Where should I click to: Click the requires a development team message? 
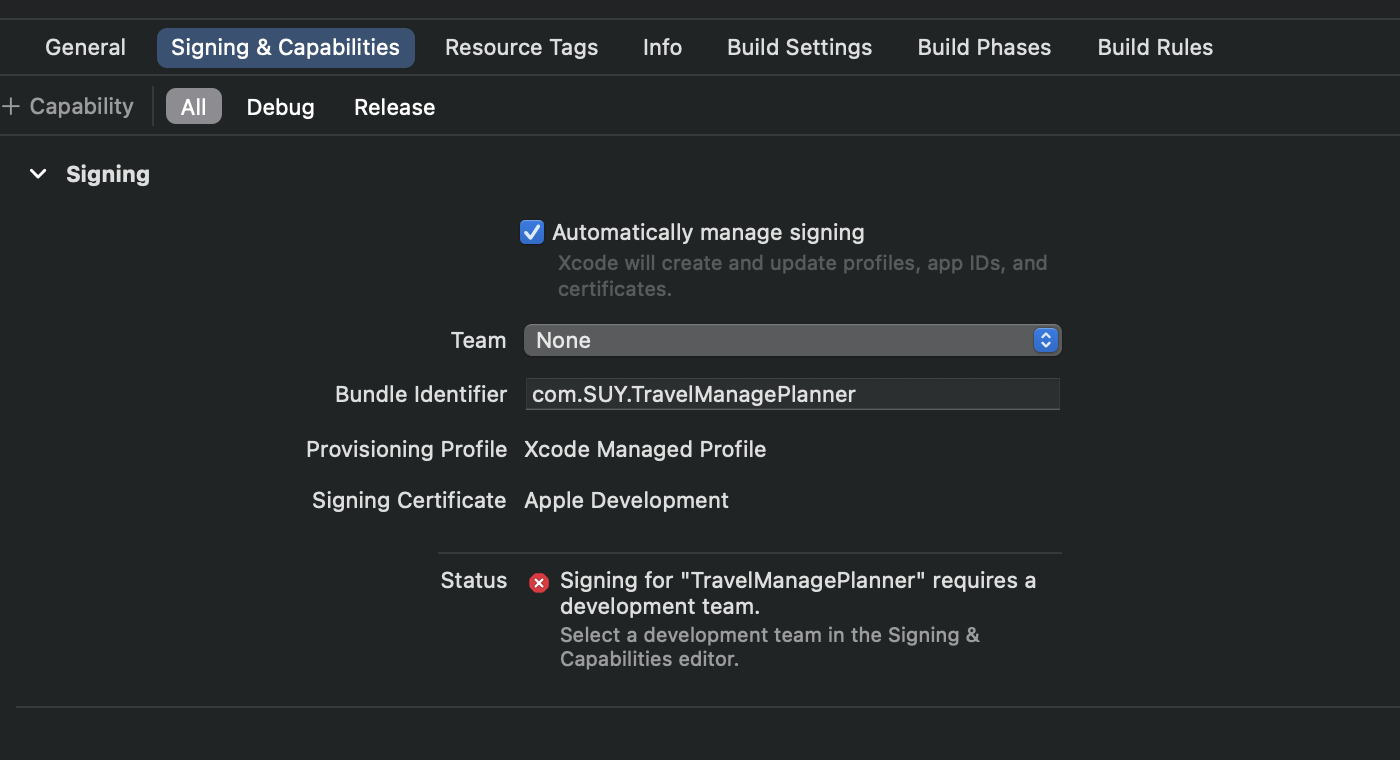(798, 593)
